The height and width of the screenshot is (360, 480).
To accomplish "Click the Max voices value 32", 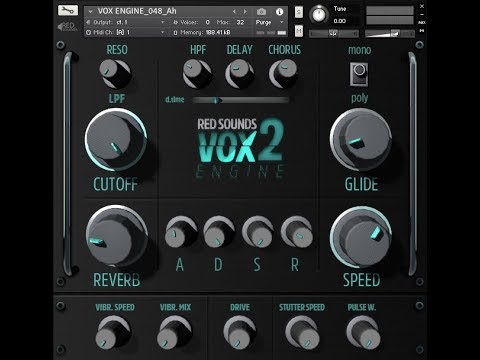I will click(240, 22).
